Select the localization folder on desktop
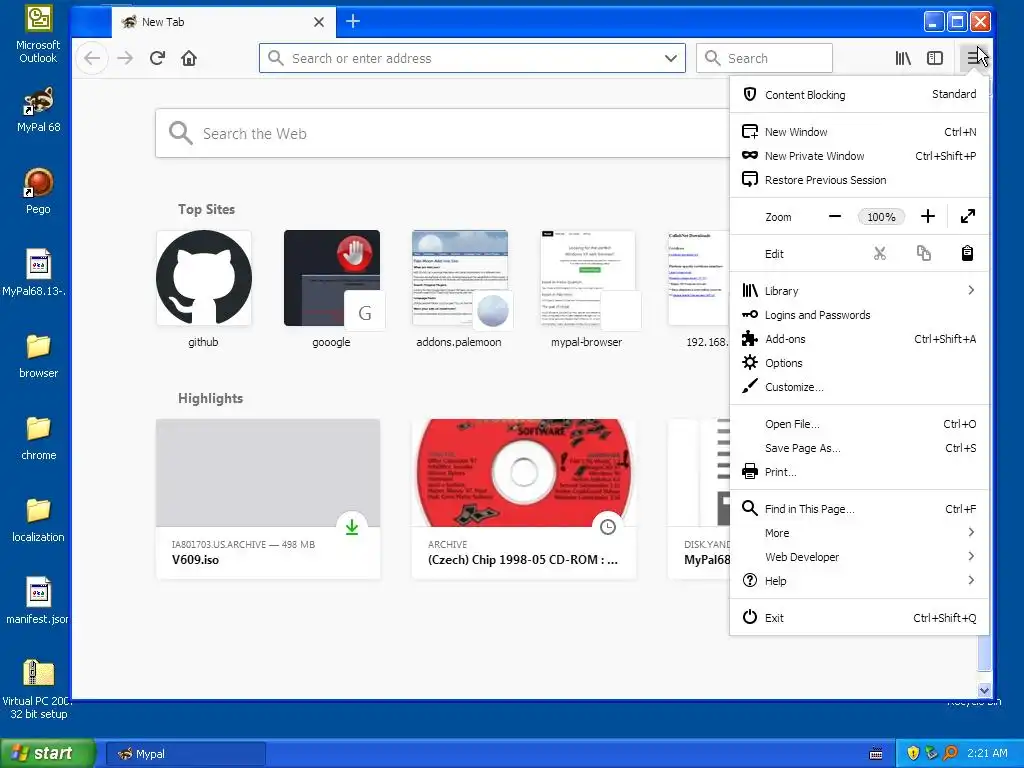The width and height of the screenshot is (1024, 768). (x=38, y=520)
